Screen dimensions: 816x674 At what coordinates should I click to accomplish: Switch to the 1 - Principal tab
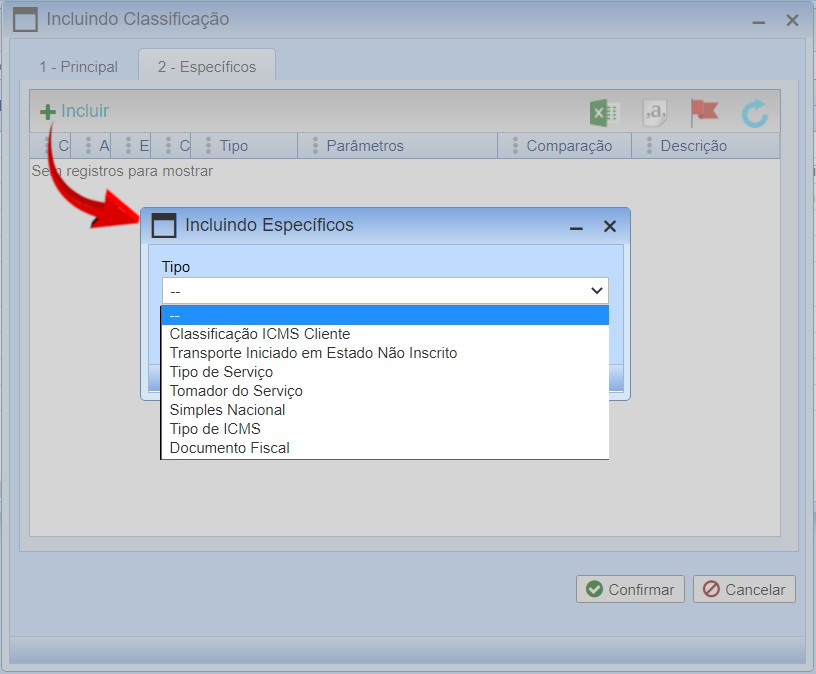point(78,67)
